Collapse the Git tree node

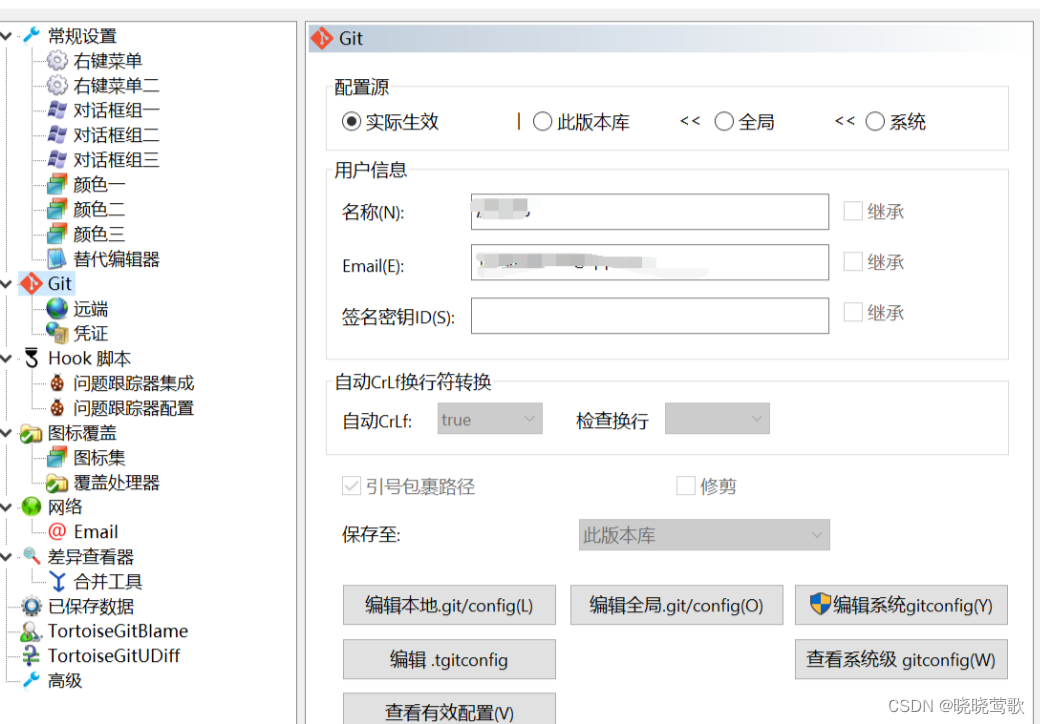pyautogui.click(x=6, y=284)
